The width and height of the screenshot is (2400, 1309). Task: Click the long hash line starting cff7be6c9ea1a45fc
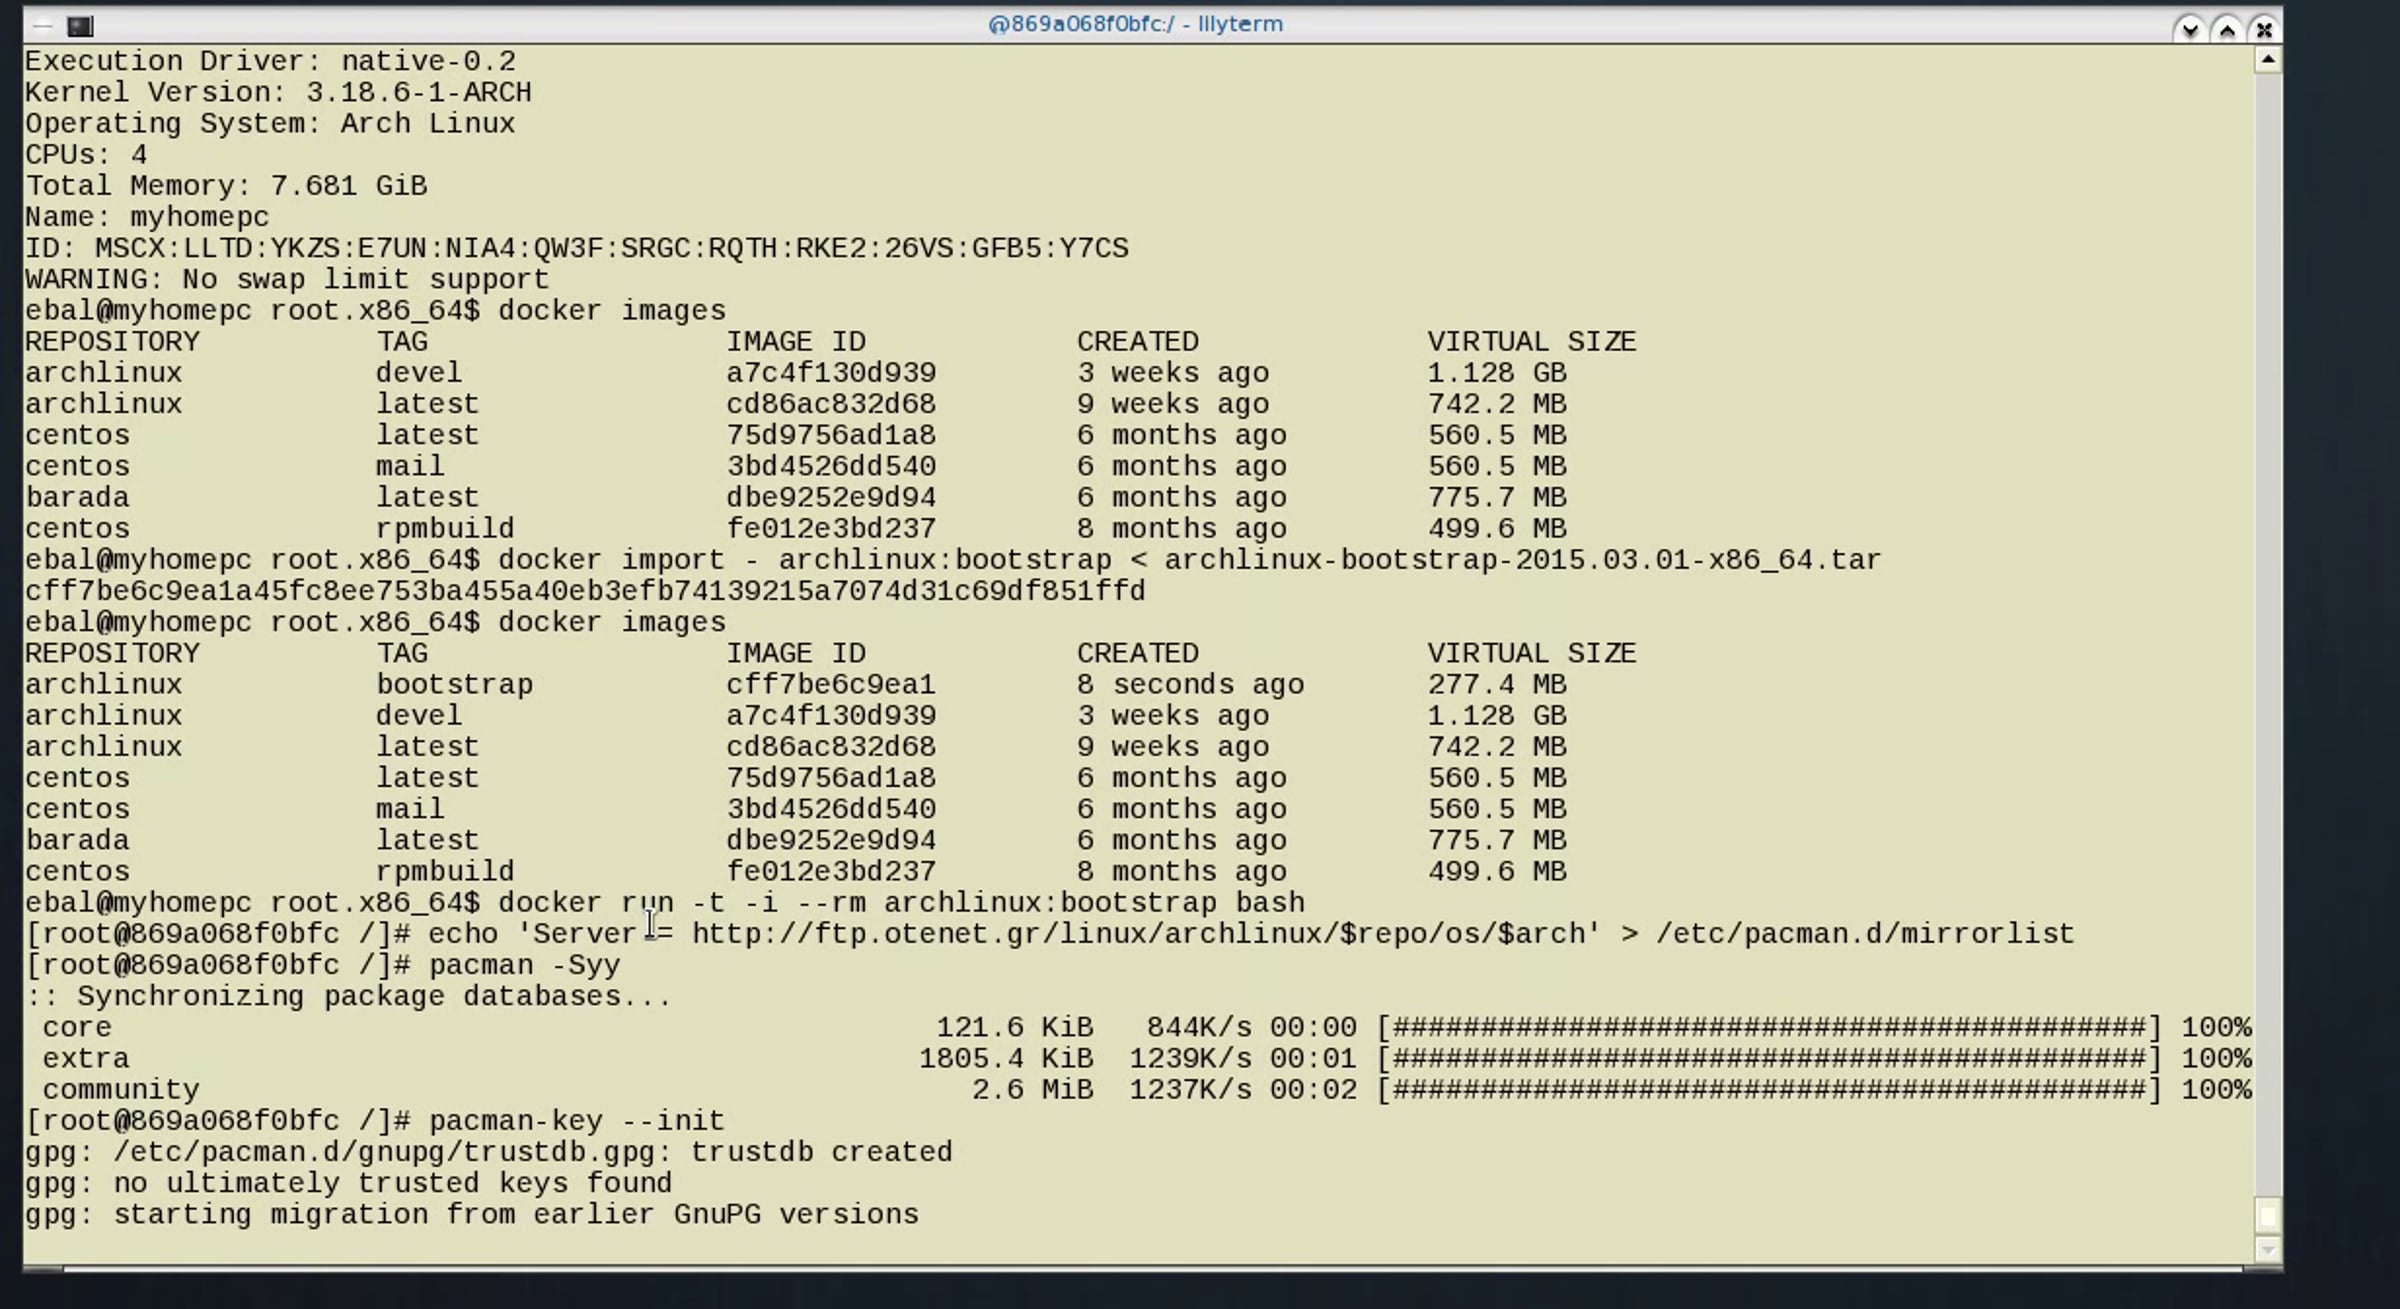pos(585,591)
